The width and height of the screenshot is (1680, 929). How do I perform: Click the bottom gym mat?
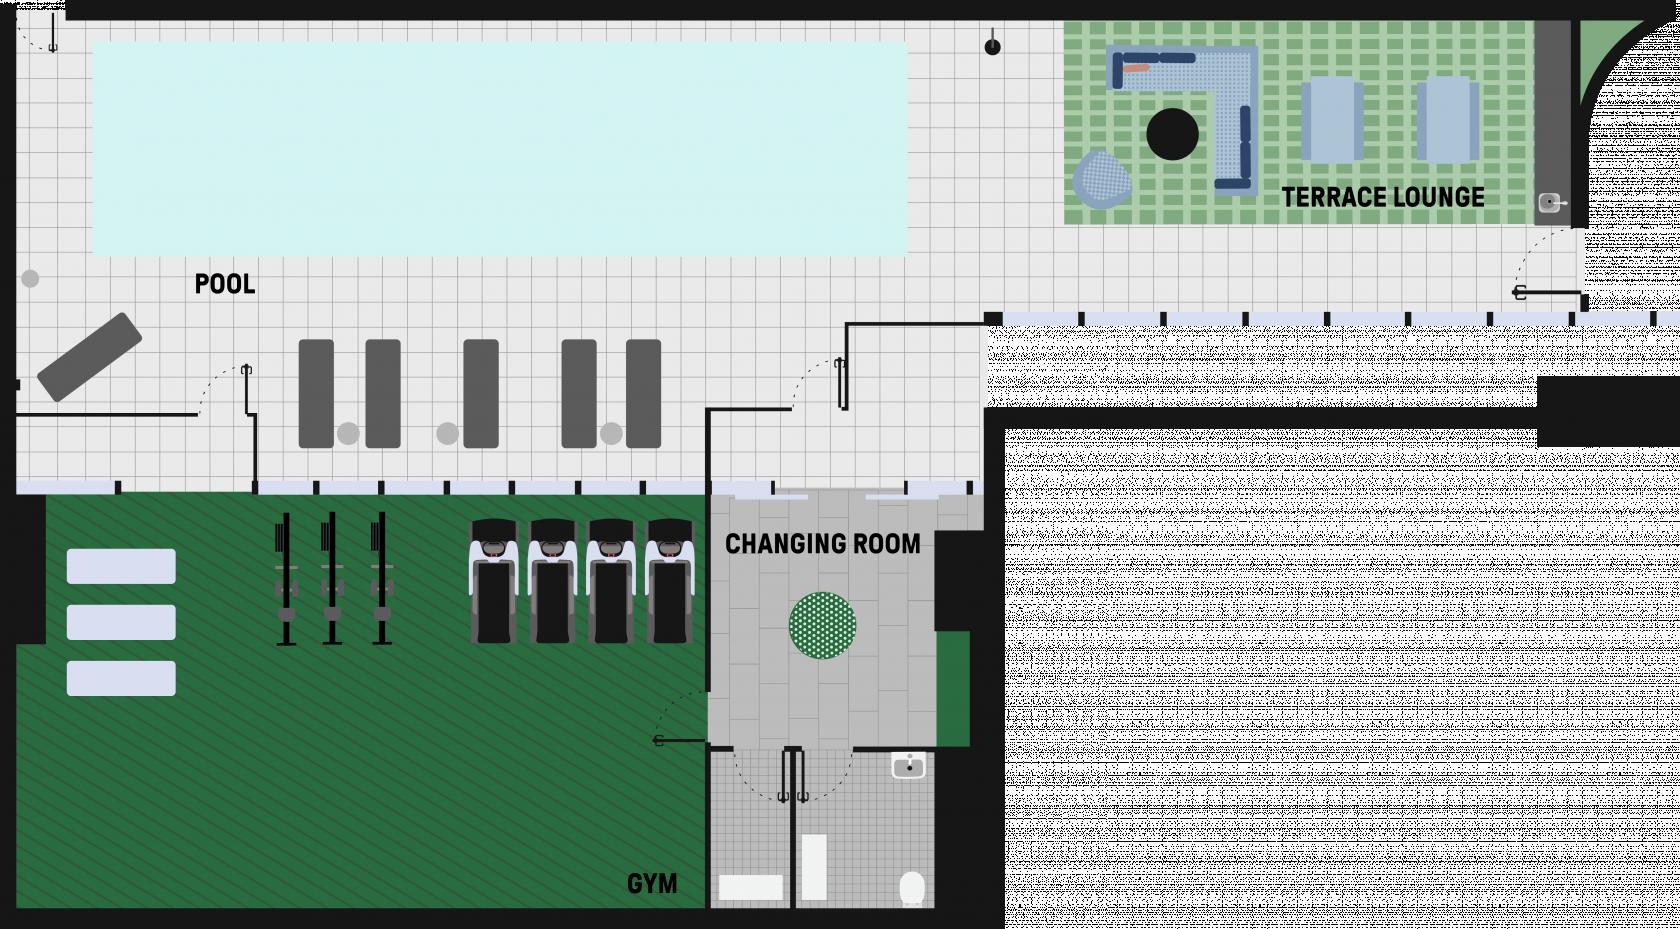tap(121, 678)
